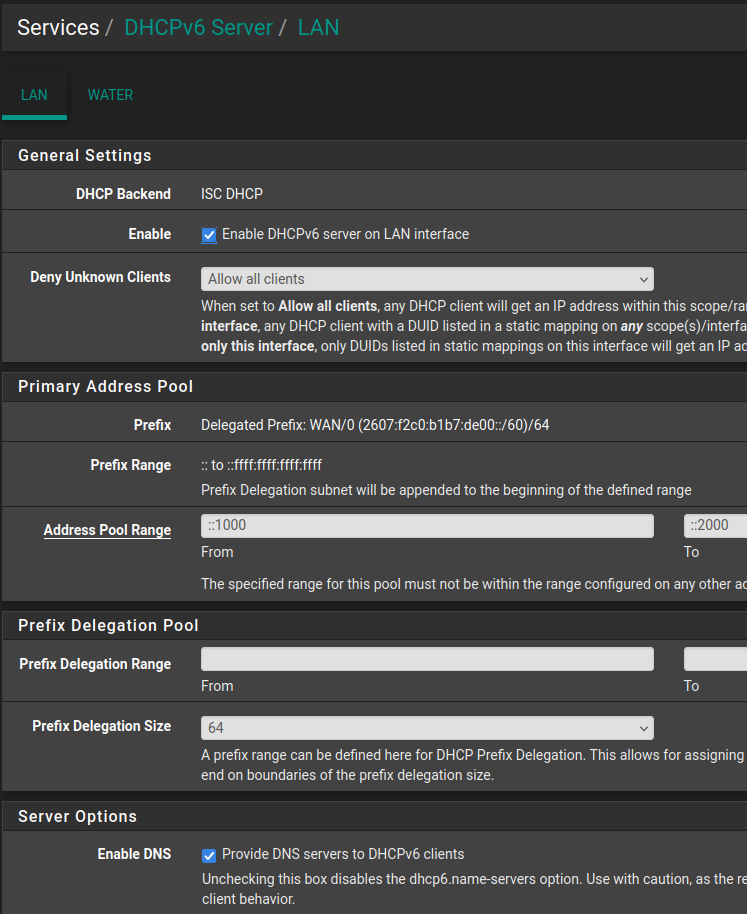Click the LAN breadcrumb in page title
Viewport: 747px width, 914px height.
(x=318, y=27)
